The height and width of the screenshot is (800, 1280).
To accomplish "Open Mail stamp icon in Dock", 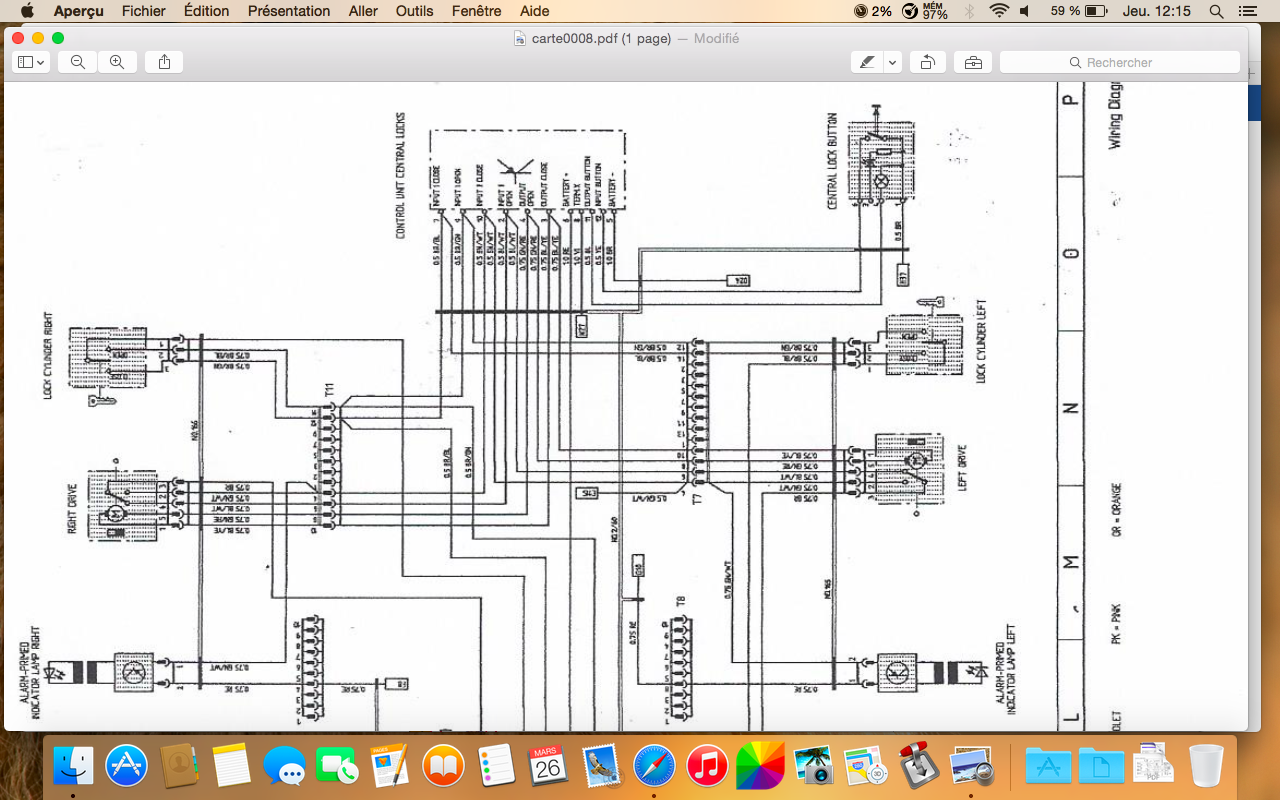I will [x=602, y=767].
